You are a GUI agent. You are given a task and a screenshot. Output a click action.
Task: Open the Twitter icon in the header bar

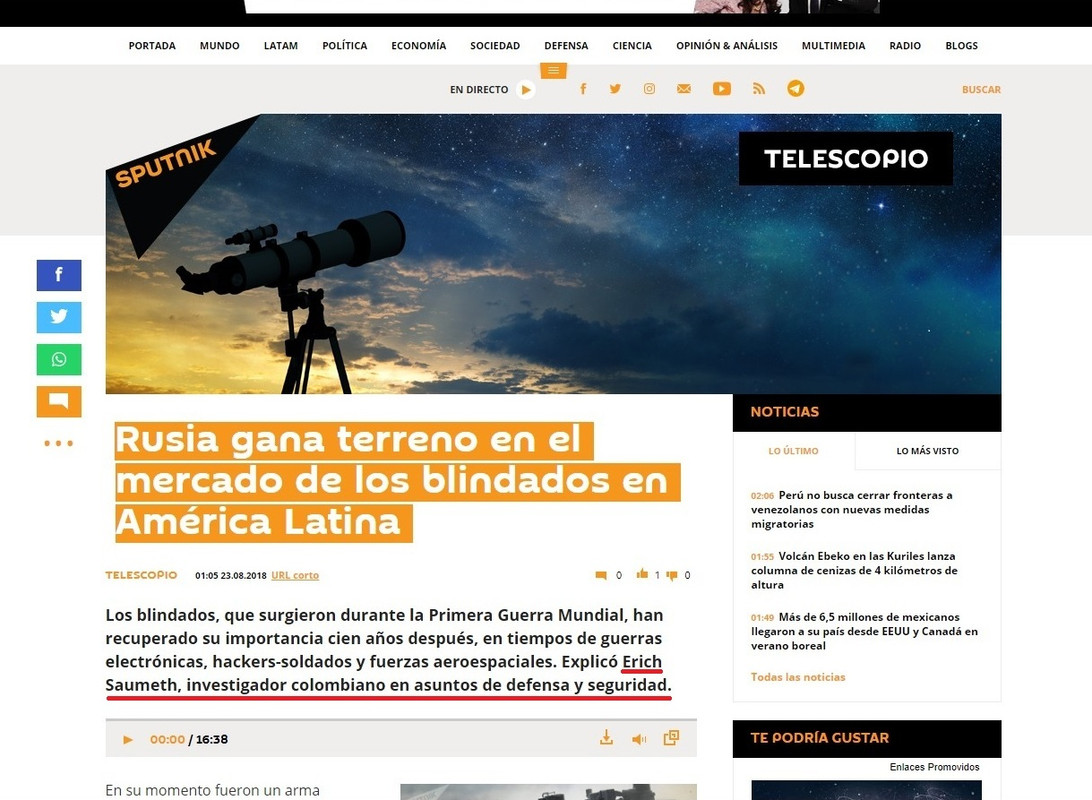pos(615,88)
